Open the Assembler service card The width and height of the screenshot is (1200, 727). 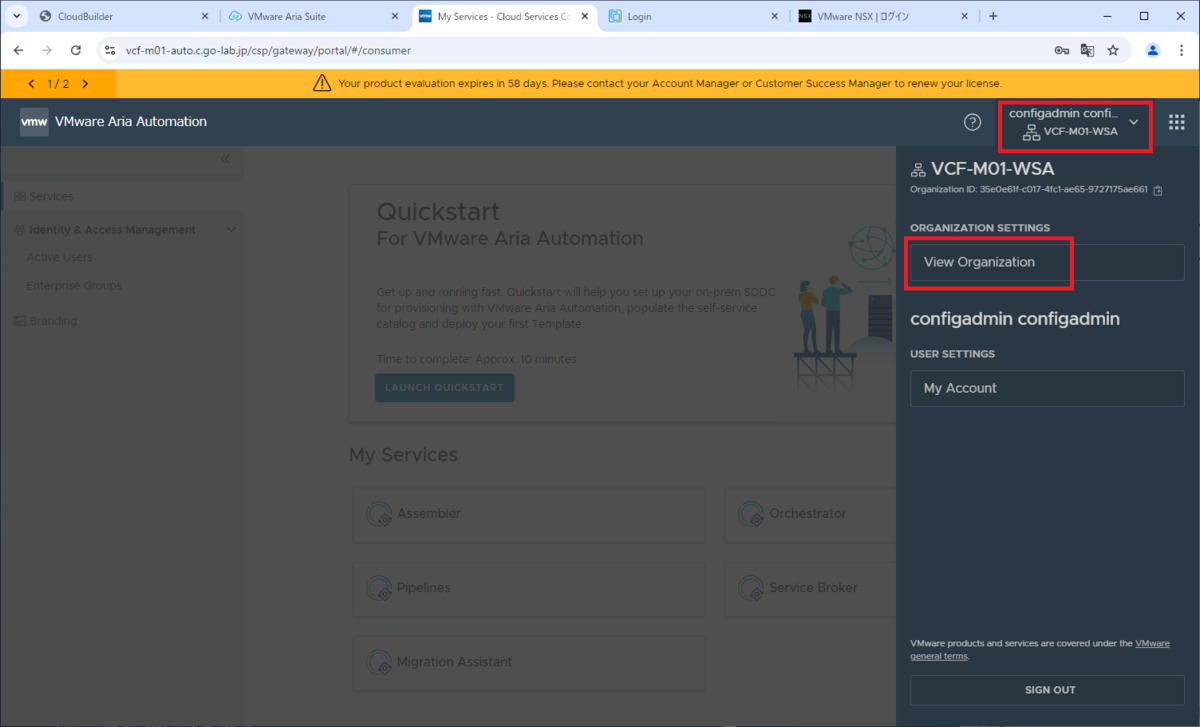(x=529, y=514)
